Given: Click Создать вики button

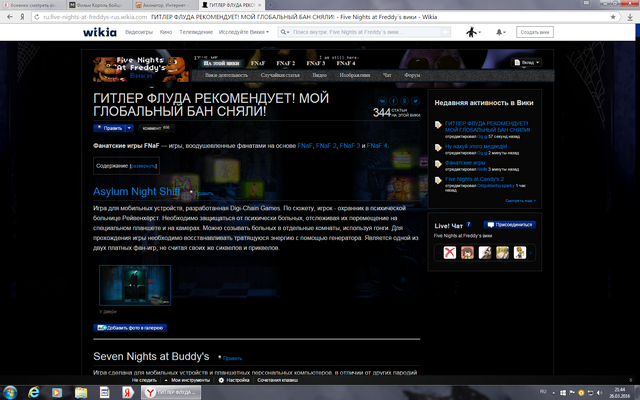Looking at the screenshot, I should [x=535, y=32].
